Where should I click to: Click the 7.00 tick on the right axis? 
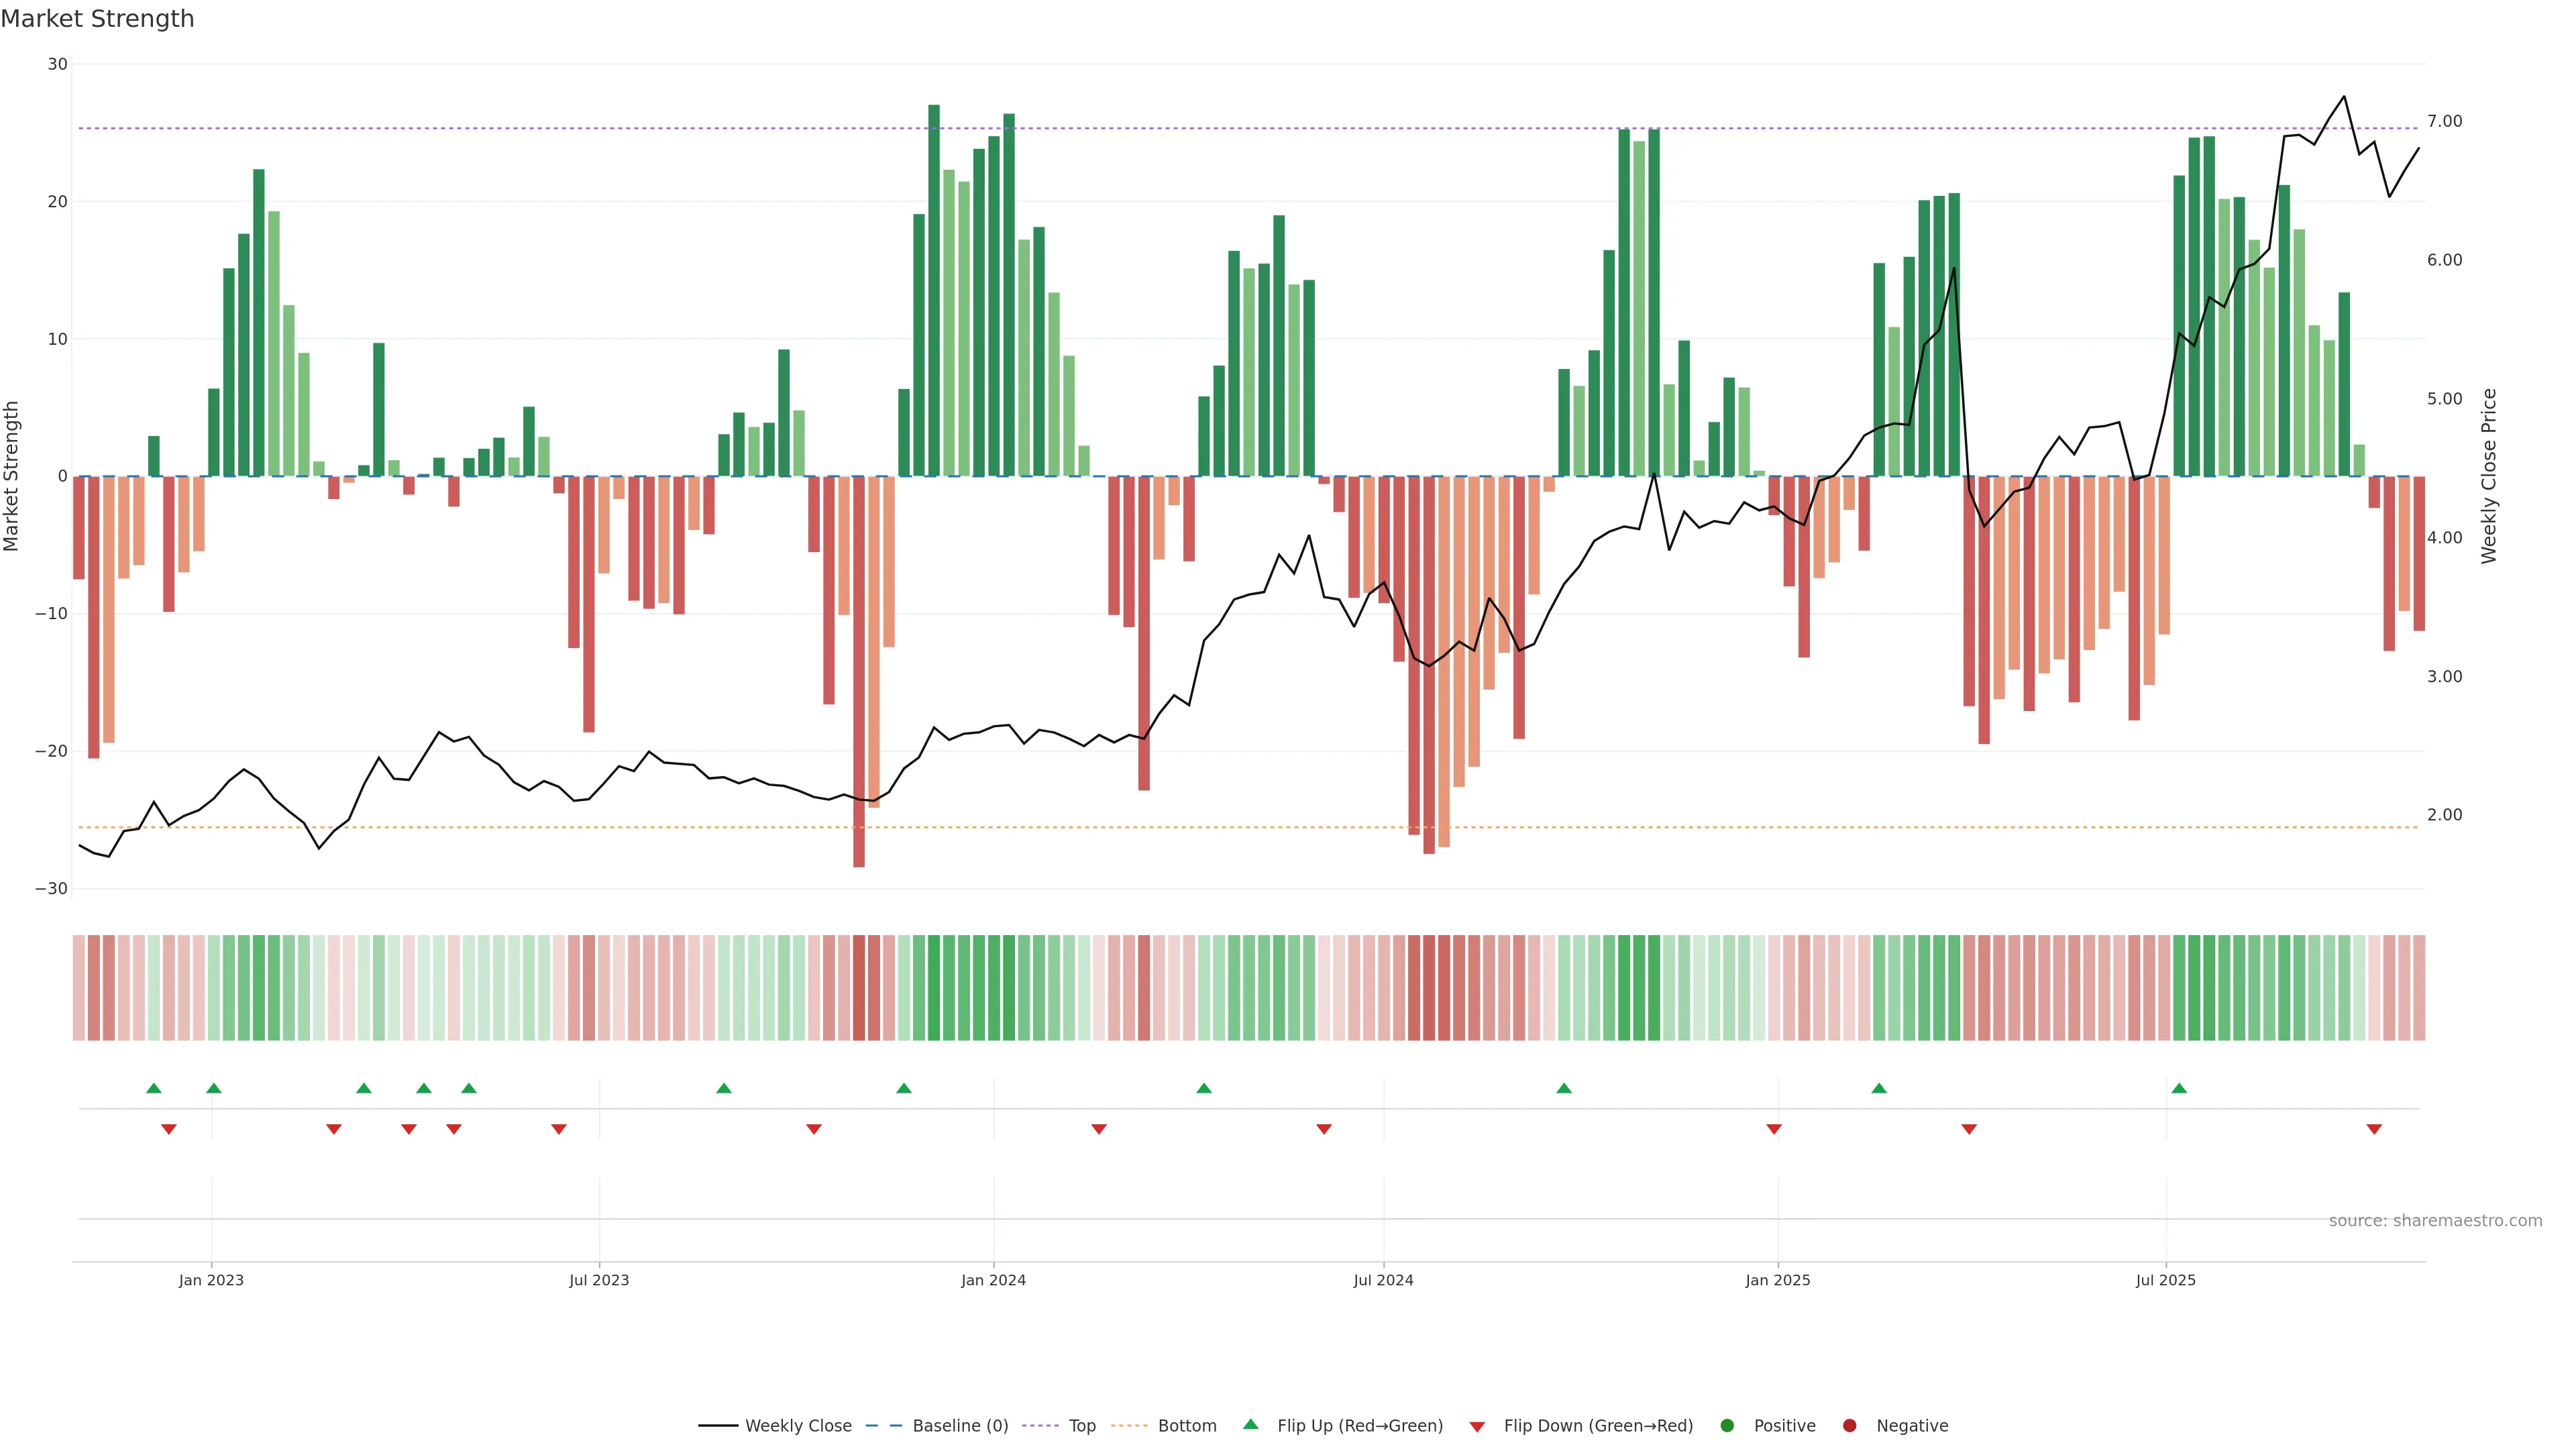[2444, 121]
